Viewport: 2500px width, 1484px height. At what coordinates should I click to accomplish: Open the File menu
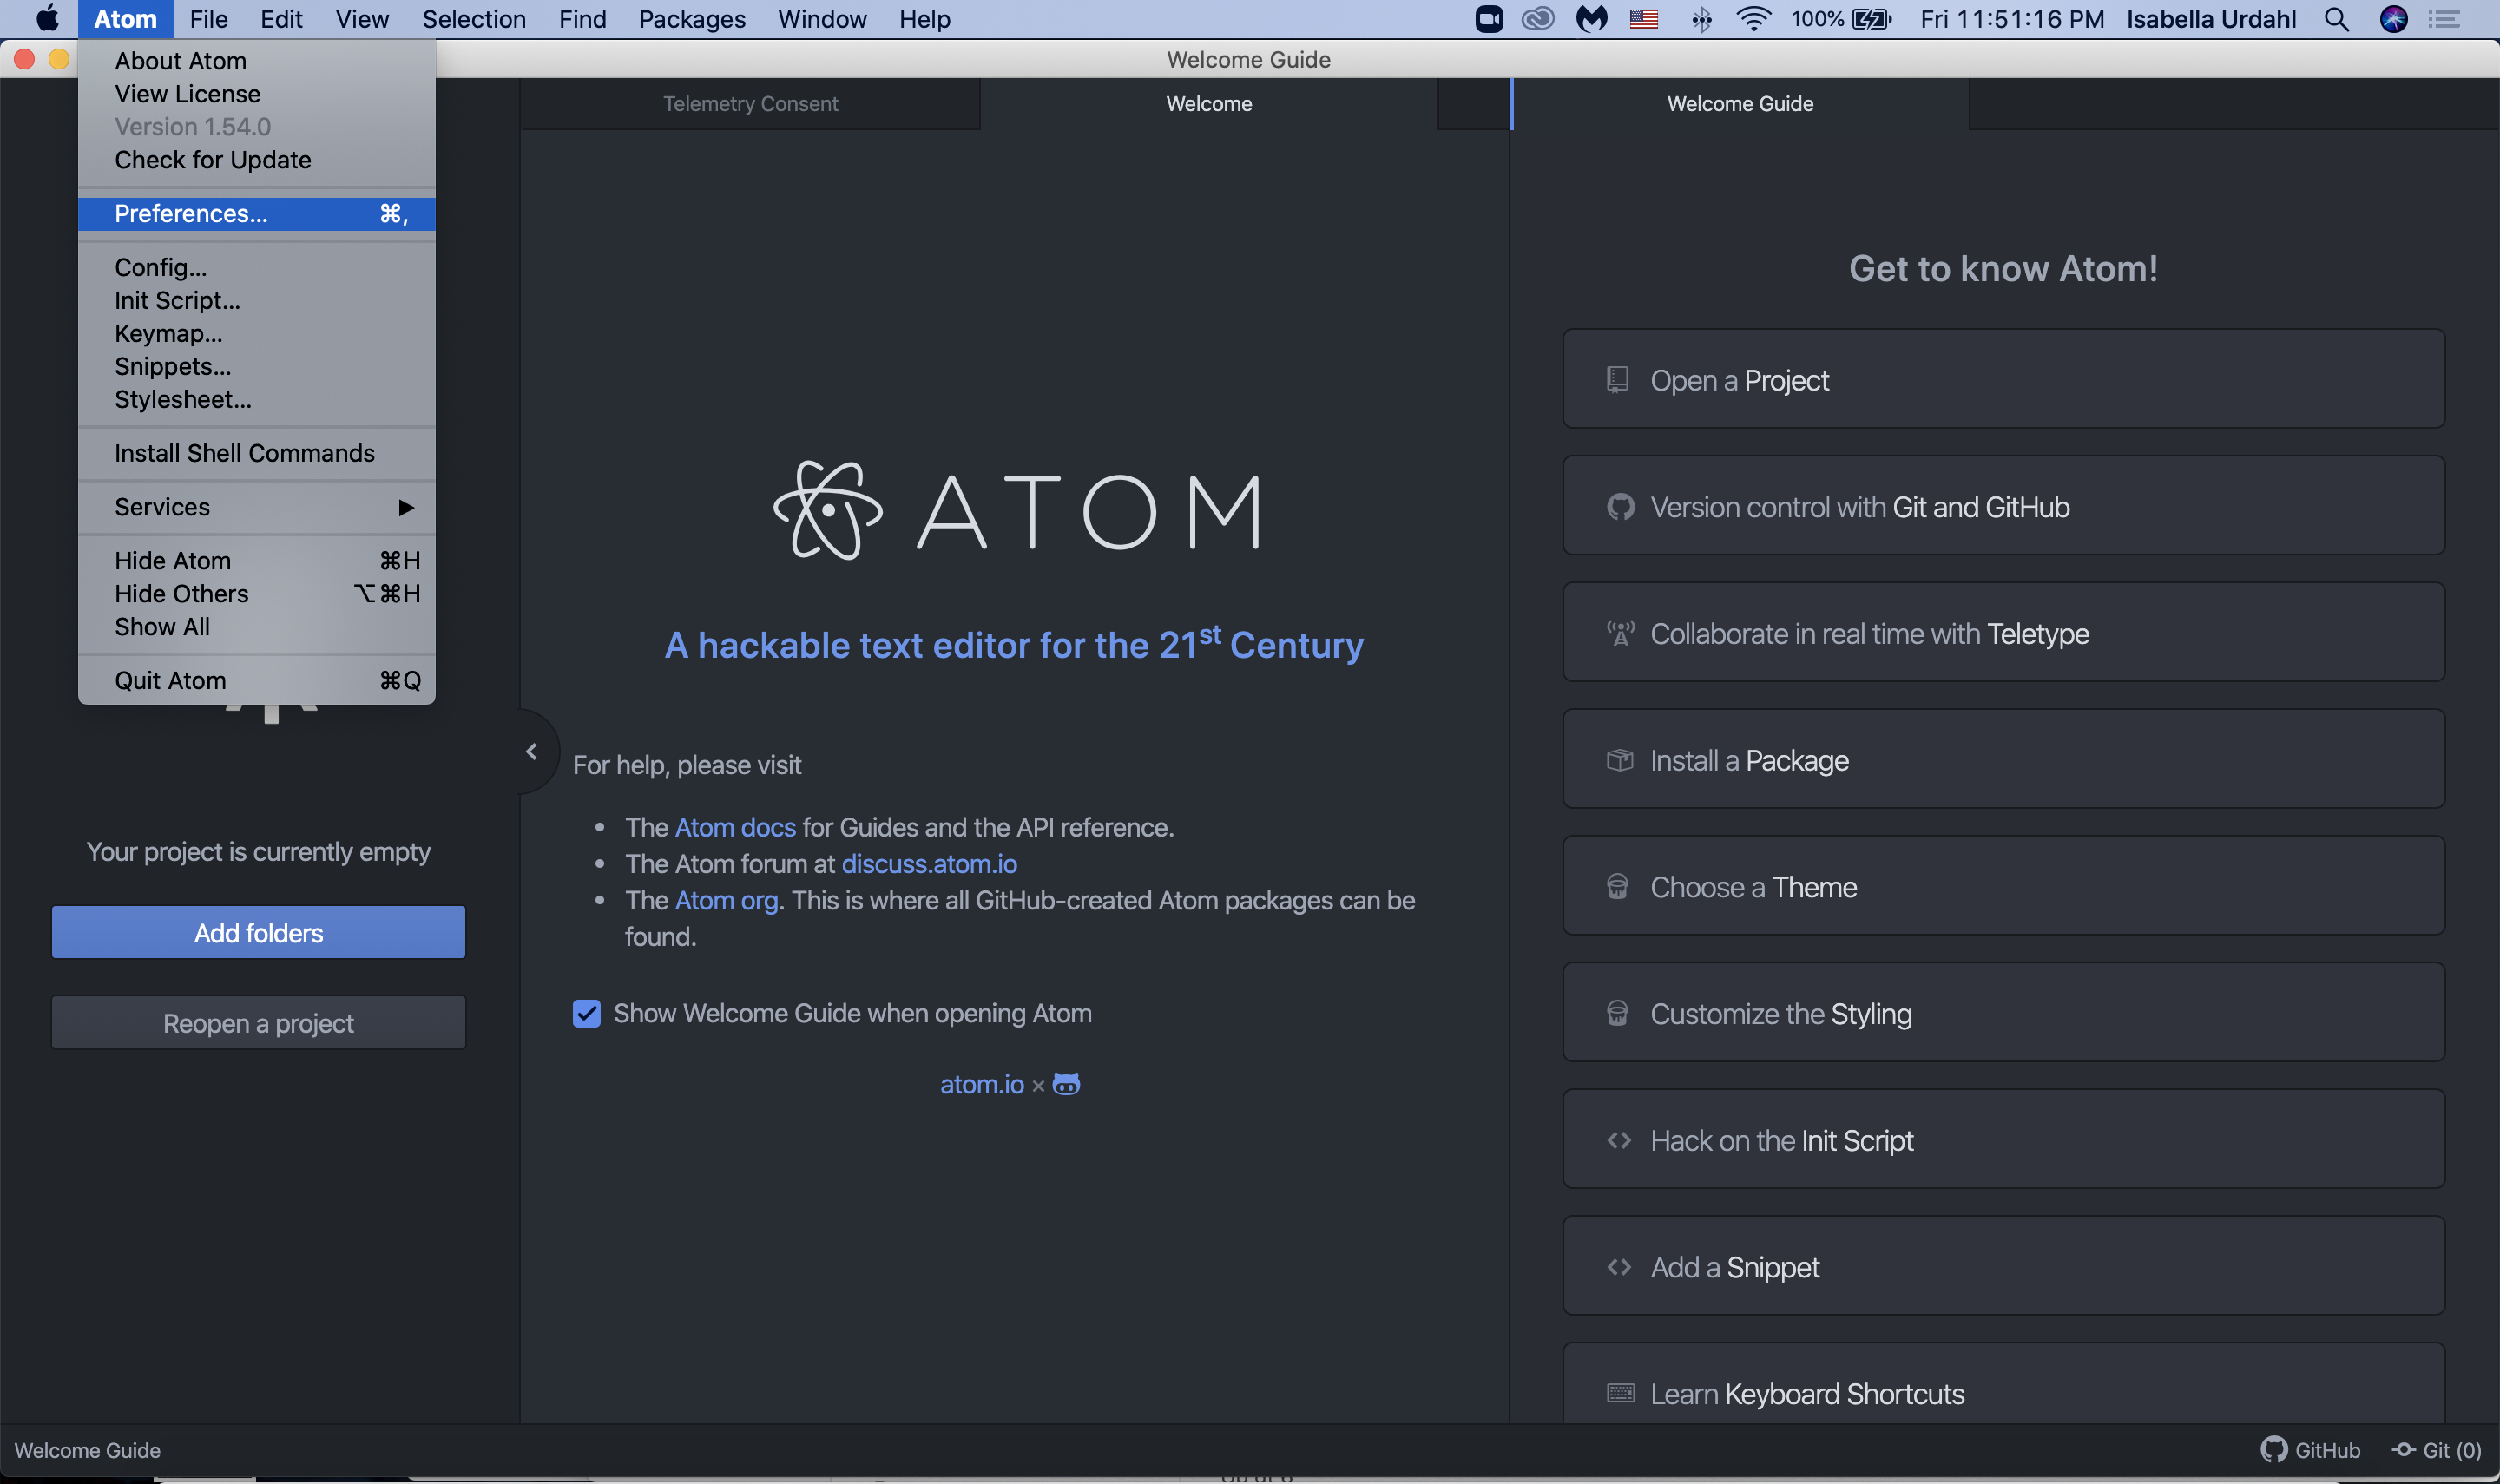coord(209,19)
